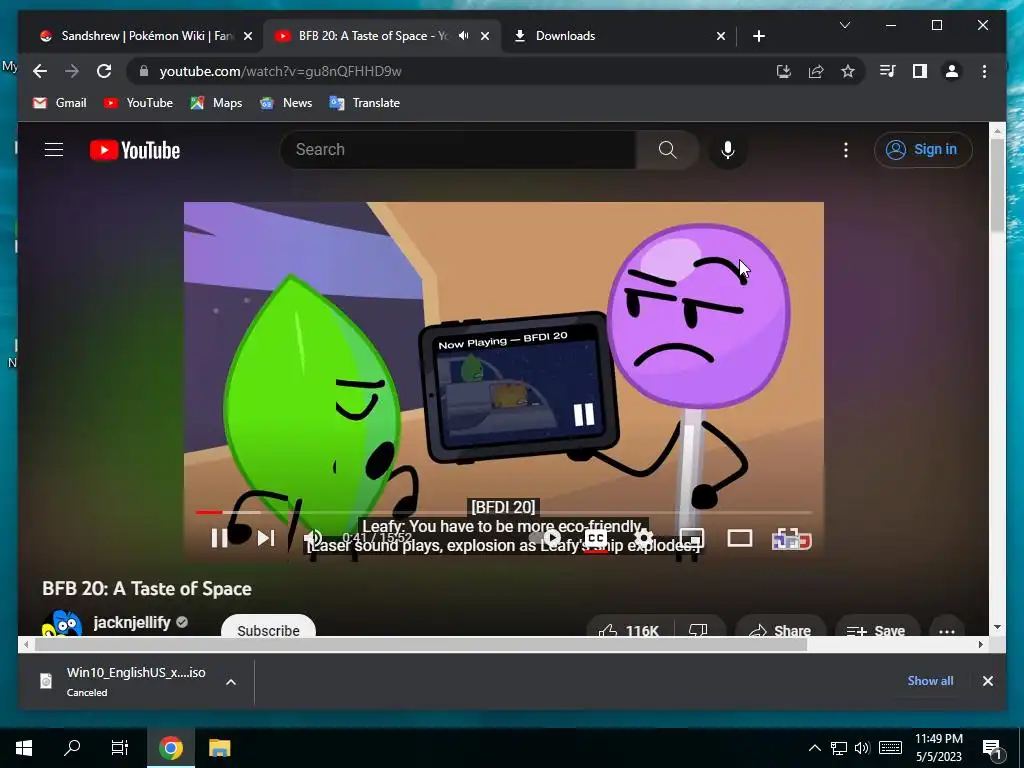Bookmark this page with star
This screenshot has width=1024, height=768.
pyautogui.click(x=848, y=71)
